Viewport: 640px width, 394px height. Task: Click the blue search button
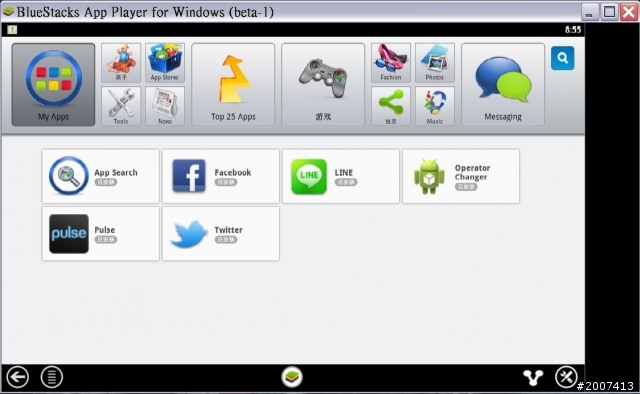(562, 58)
